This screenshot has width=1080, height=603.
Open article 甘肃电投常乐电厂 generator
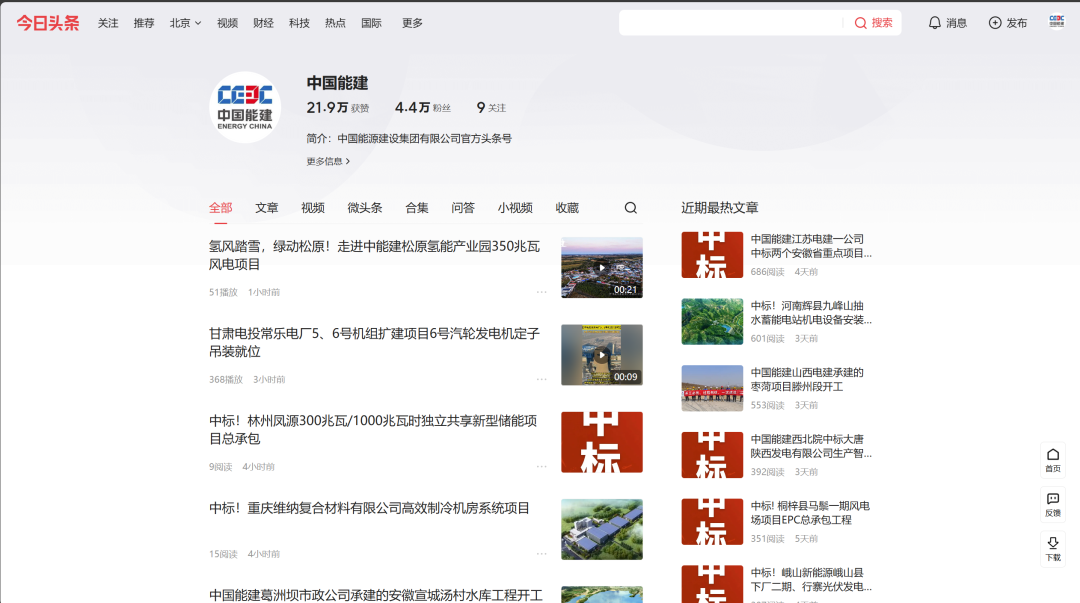point(374,343)
